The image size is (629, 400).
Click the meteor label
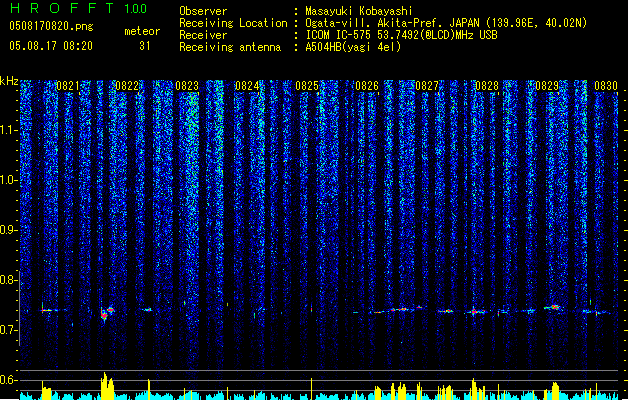pyautogui.click(x=142, y=31)
